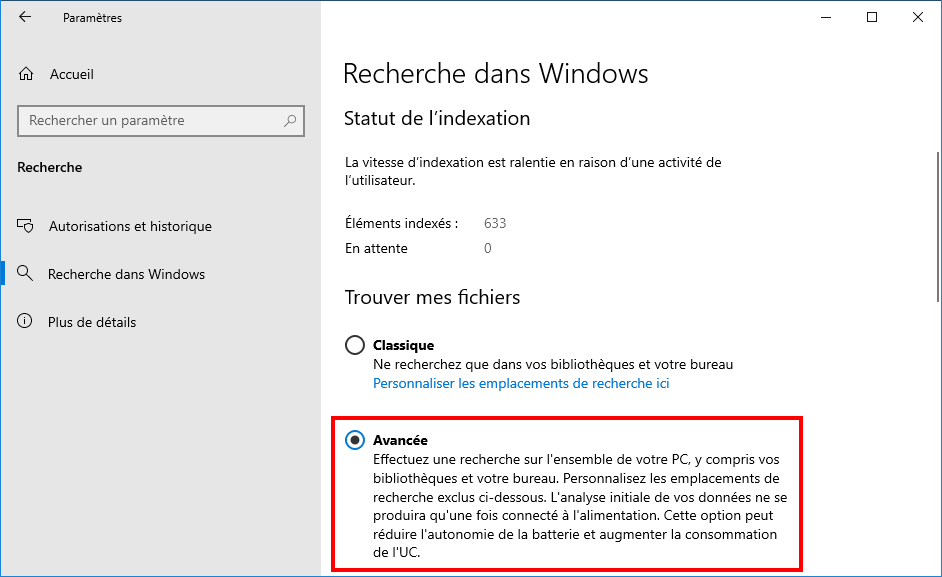Image resolution: width=942 pixels, height=577 pixels.
Task: Select the Classique radio button
Action: [354, 345]
